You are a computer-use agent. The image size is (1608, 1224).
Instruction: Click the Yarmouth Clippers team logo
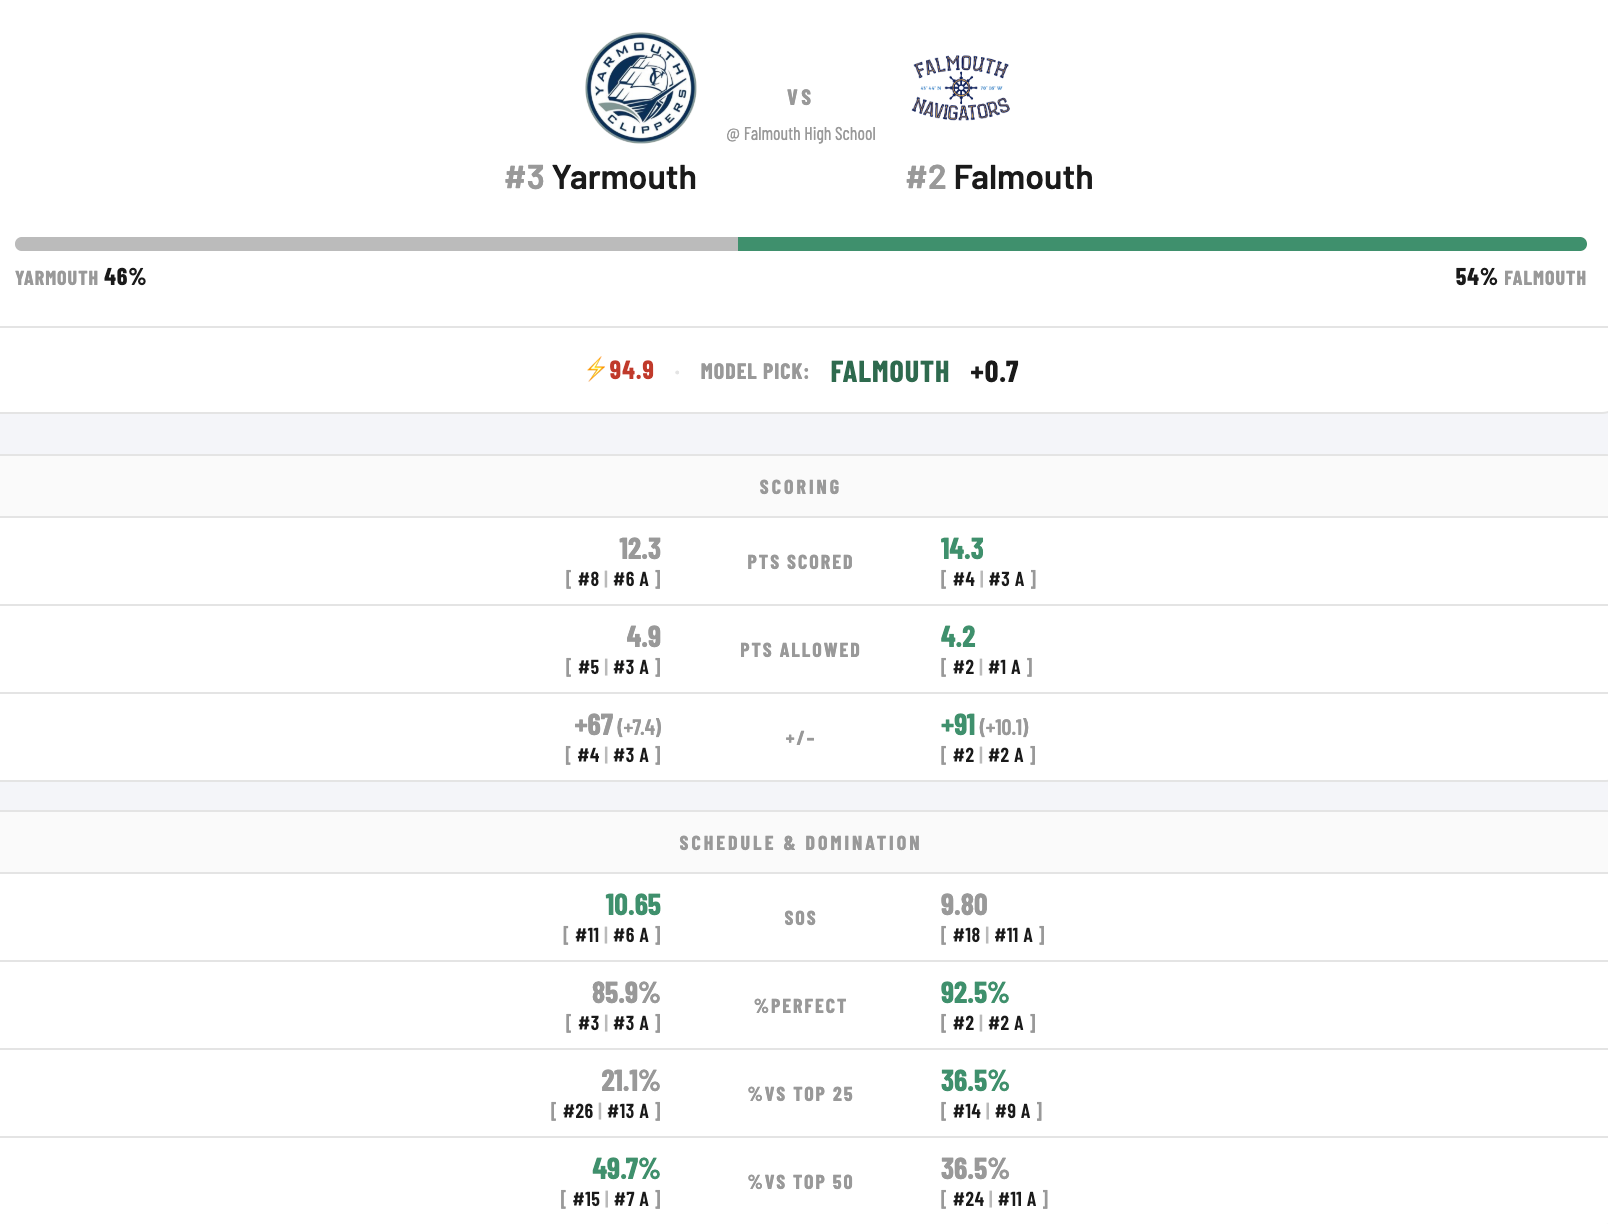click(x=641, y=88)
